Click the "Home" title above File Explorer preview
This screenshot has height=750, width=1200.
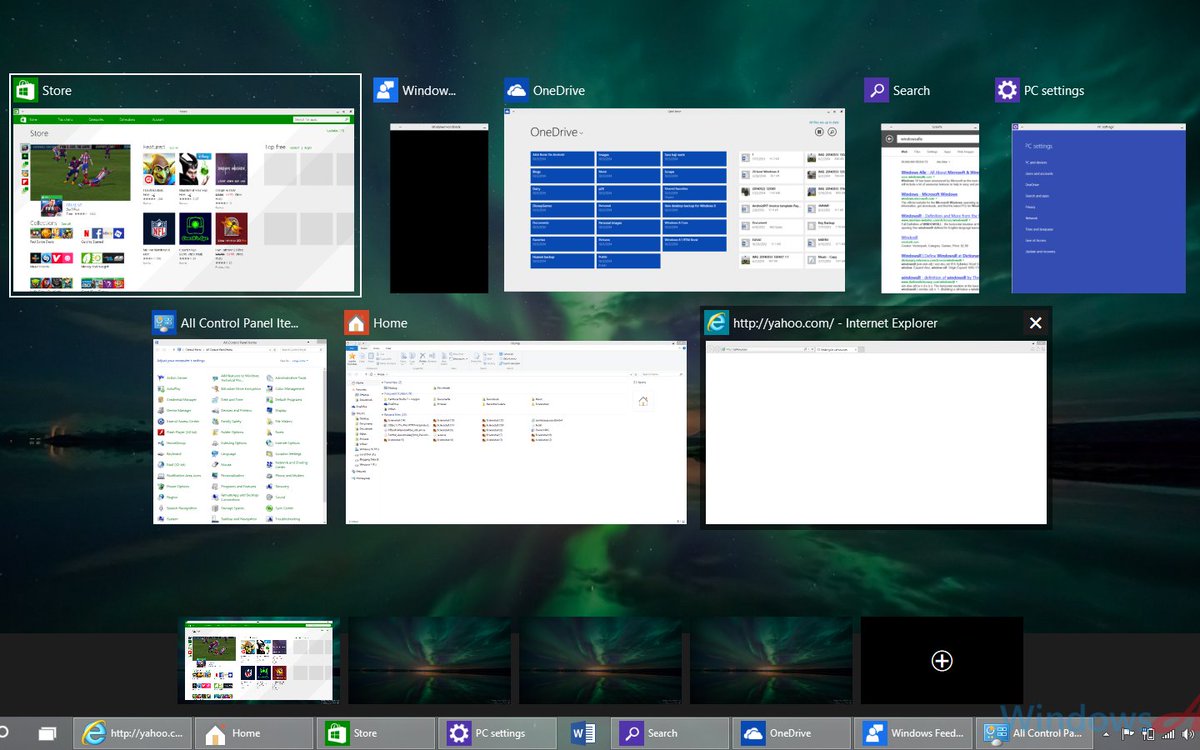click(x=390, y=323)
